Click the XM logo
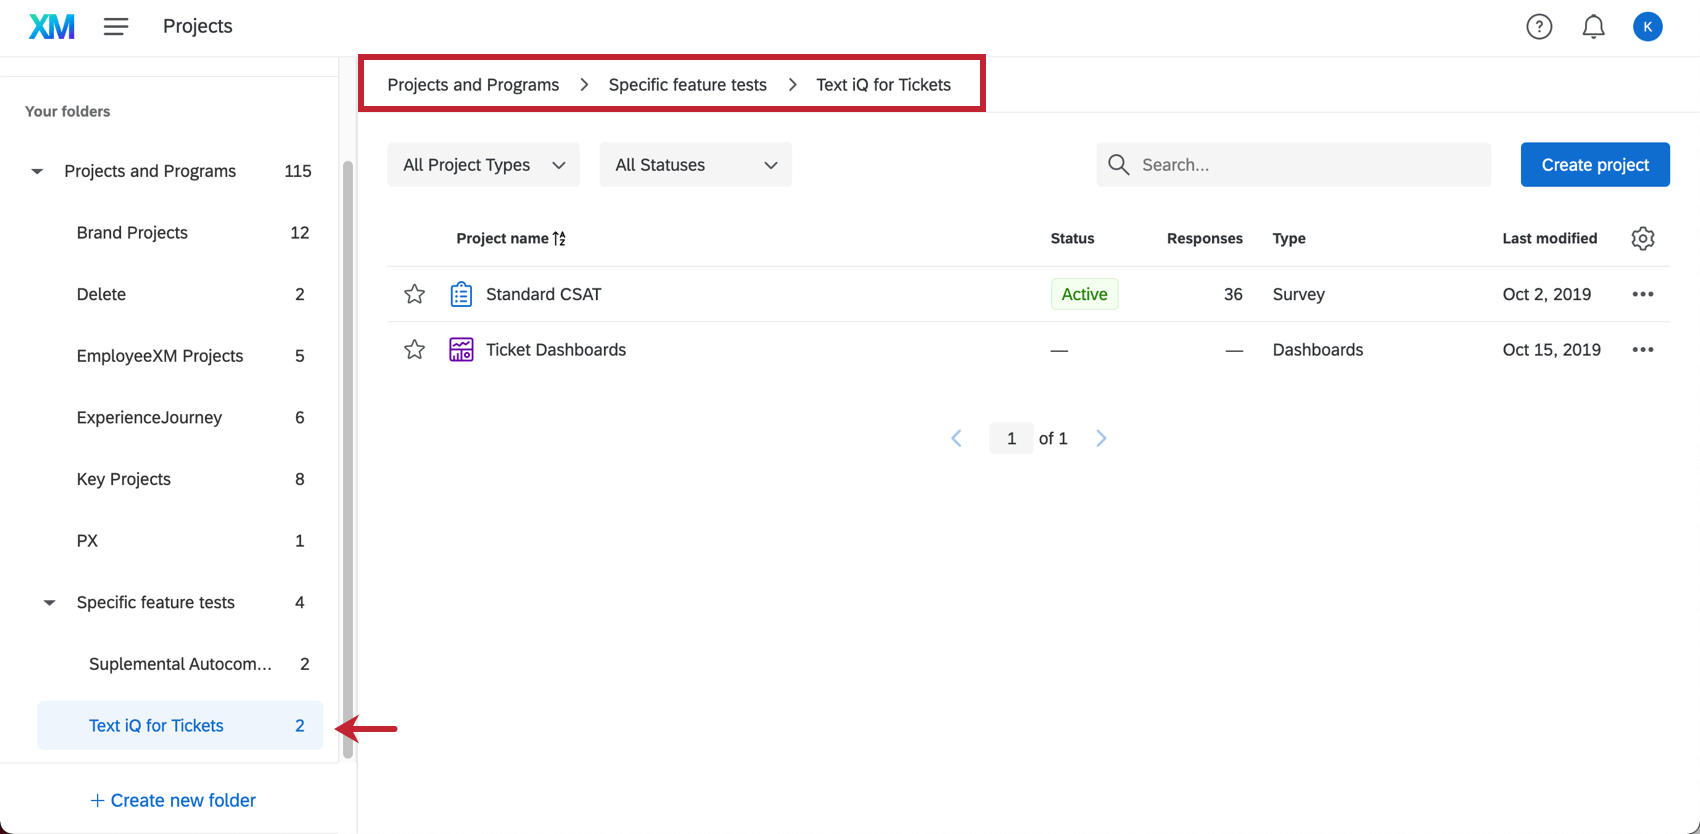 pyautogui.click(x=52, y=27)
